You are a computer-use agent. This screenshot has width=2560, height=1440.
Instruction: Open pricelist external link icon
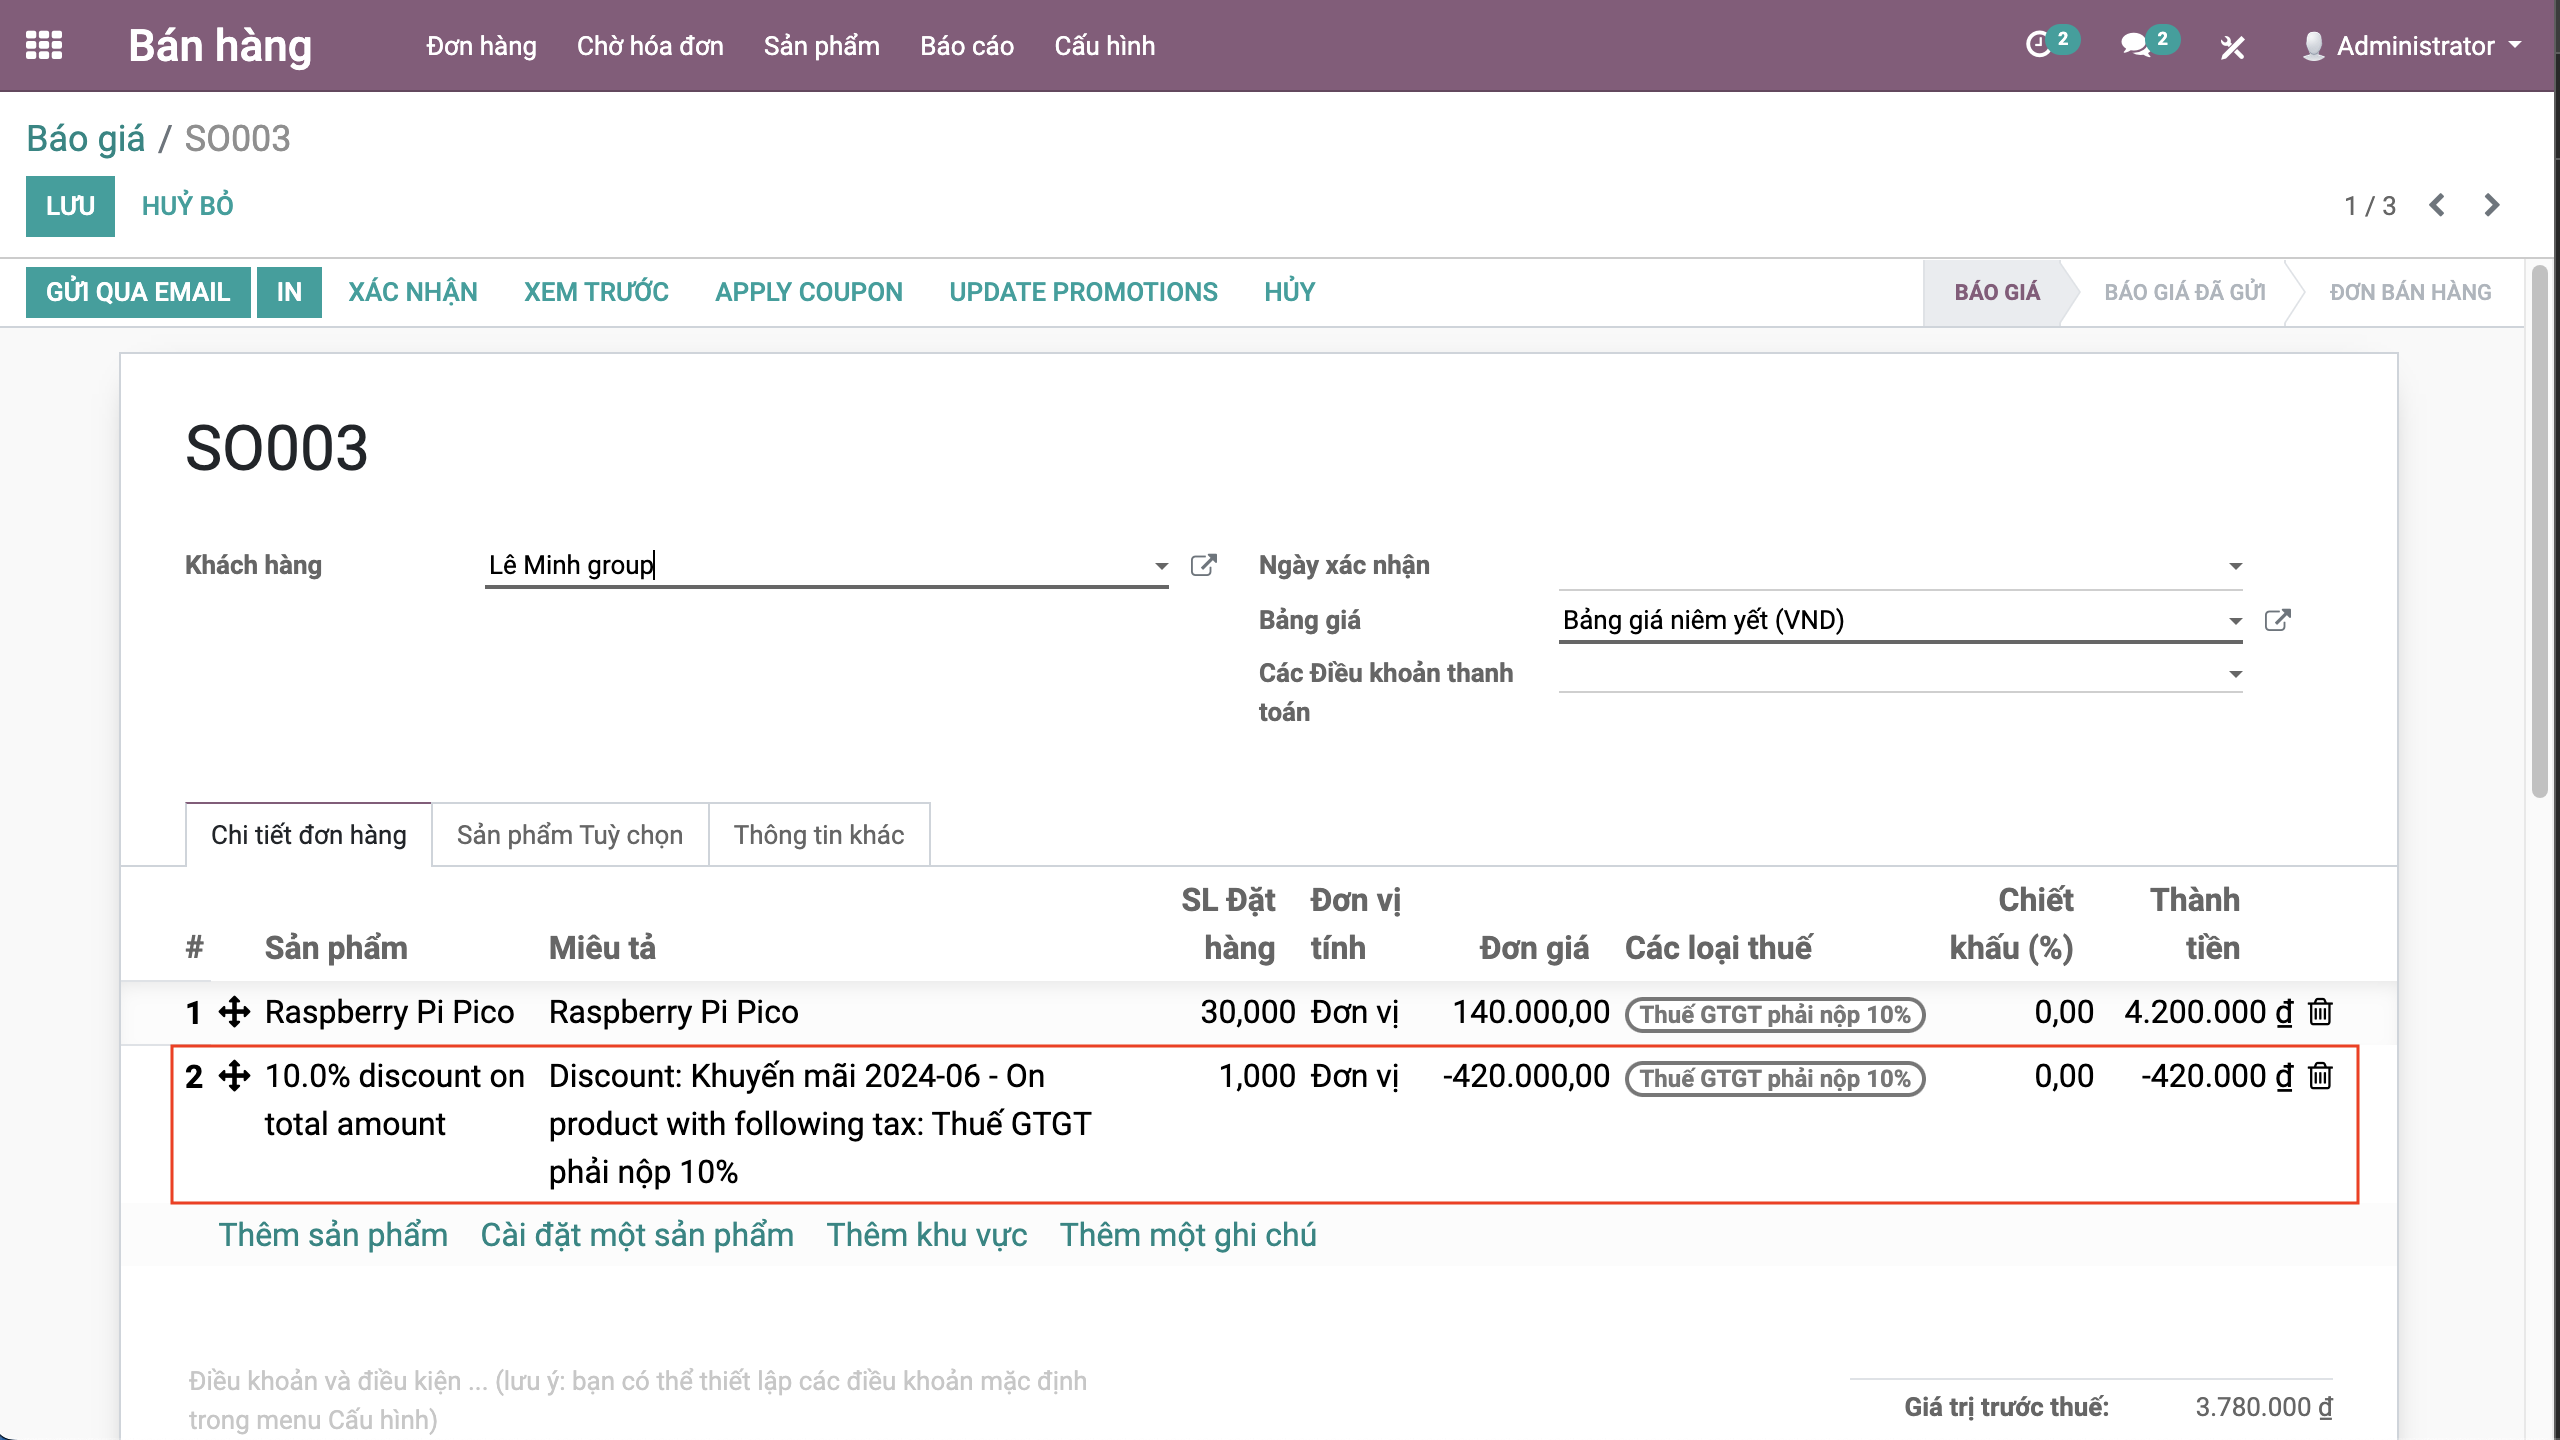2277,620
